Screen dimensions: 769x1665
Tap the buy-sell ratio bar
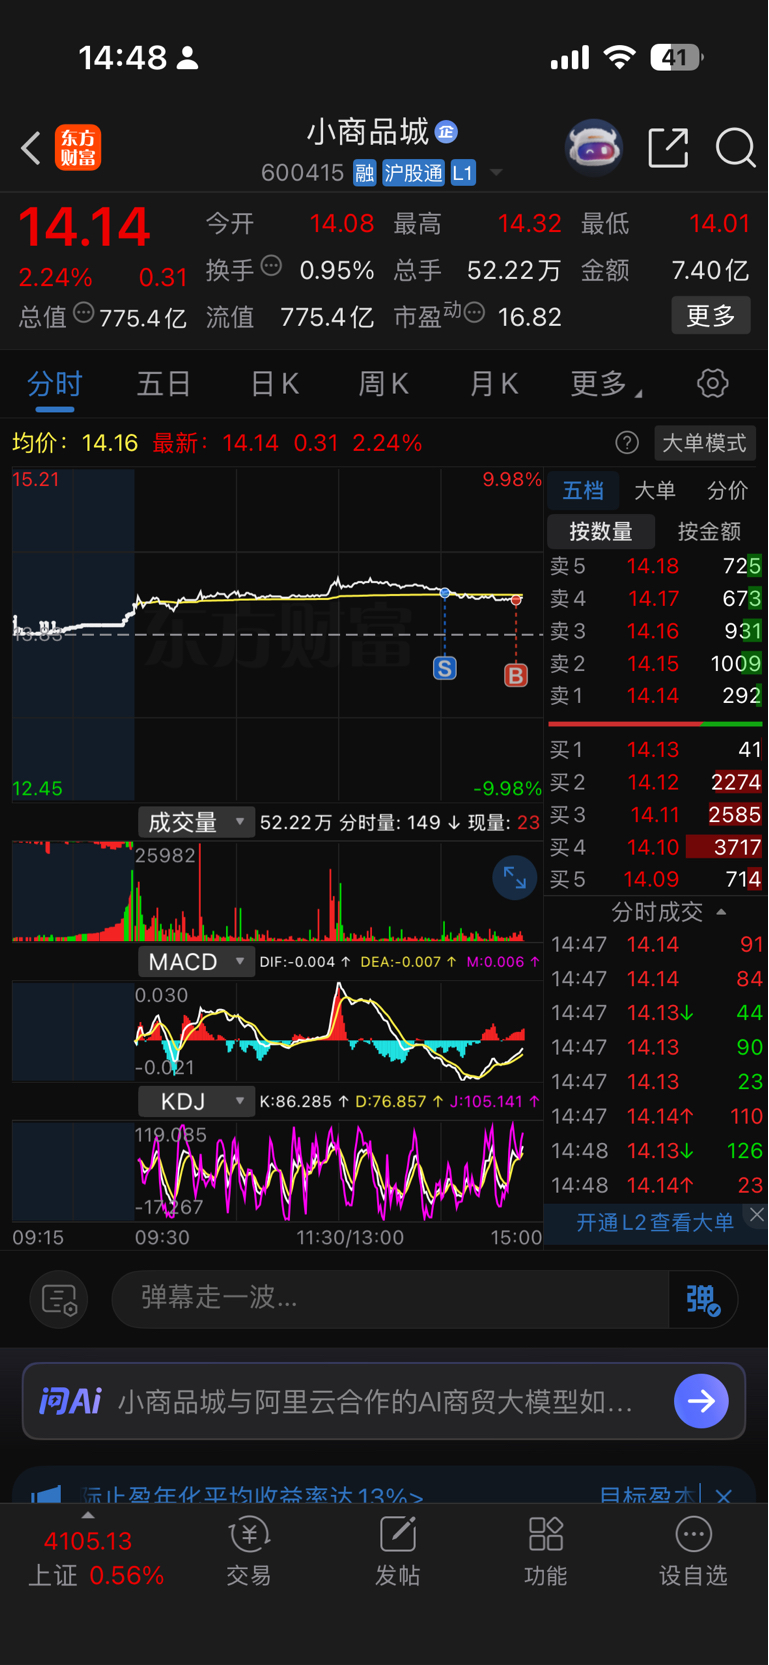(x=655, y=724)
